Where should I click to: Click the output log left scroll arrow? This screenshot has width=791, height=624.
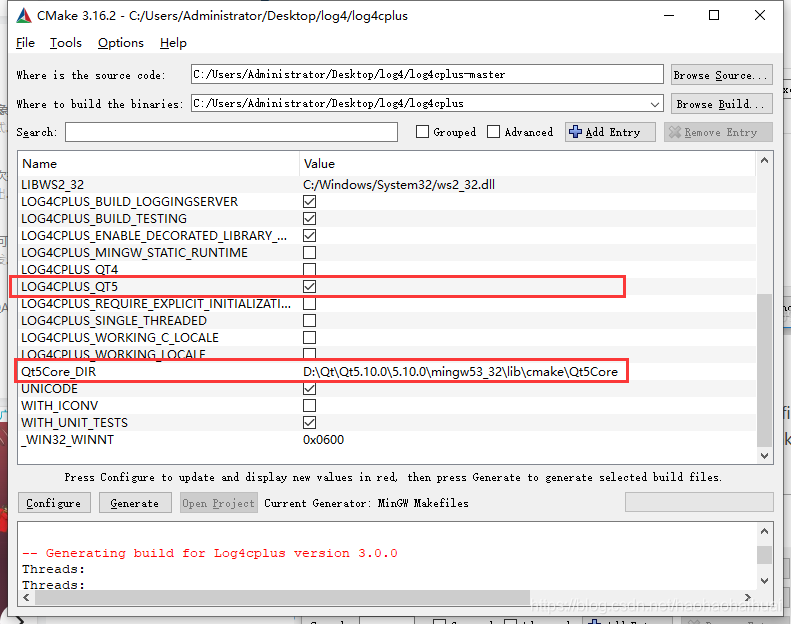26,597
